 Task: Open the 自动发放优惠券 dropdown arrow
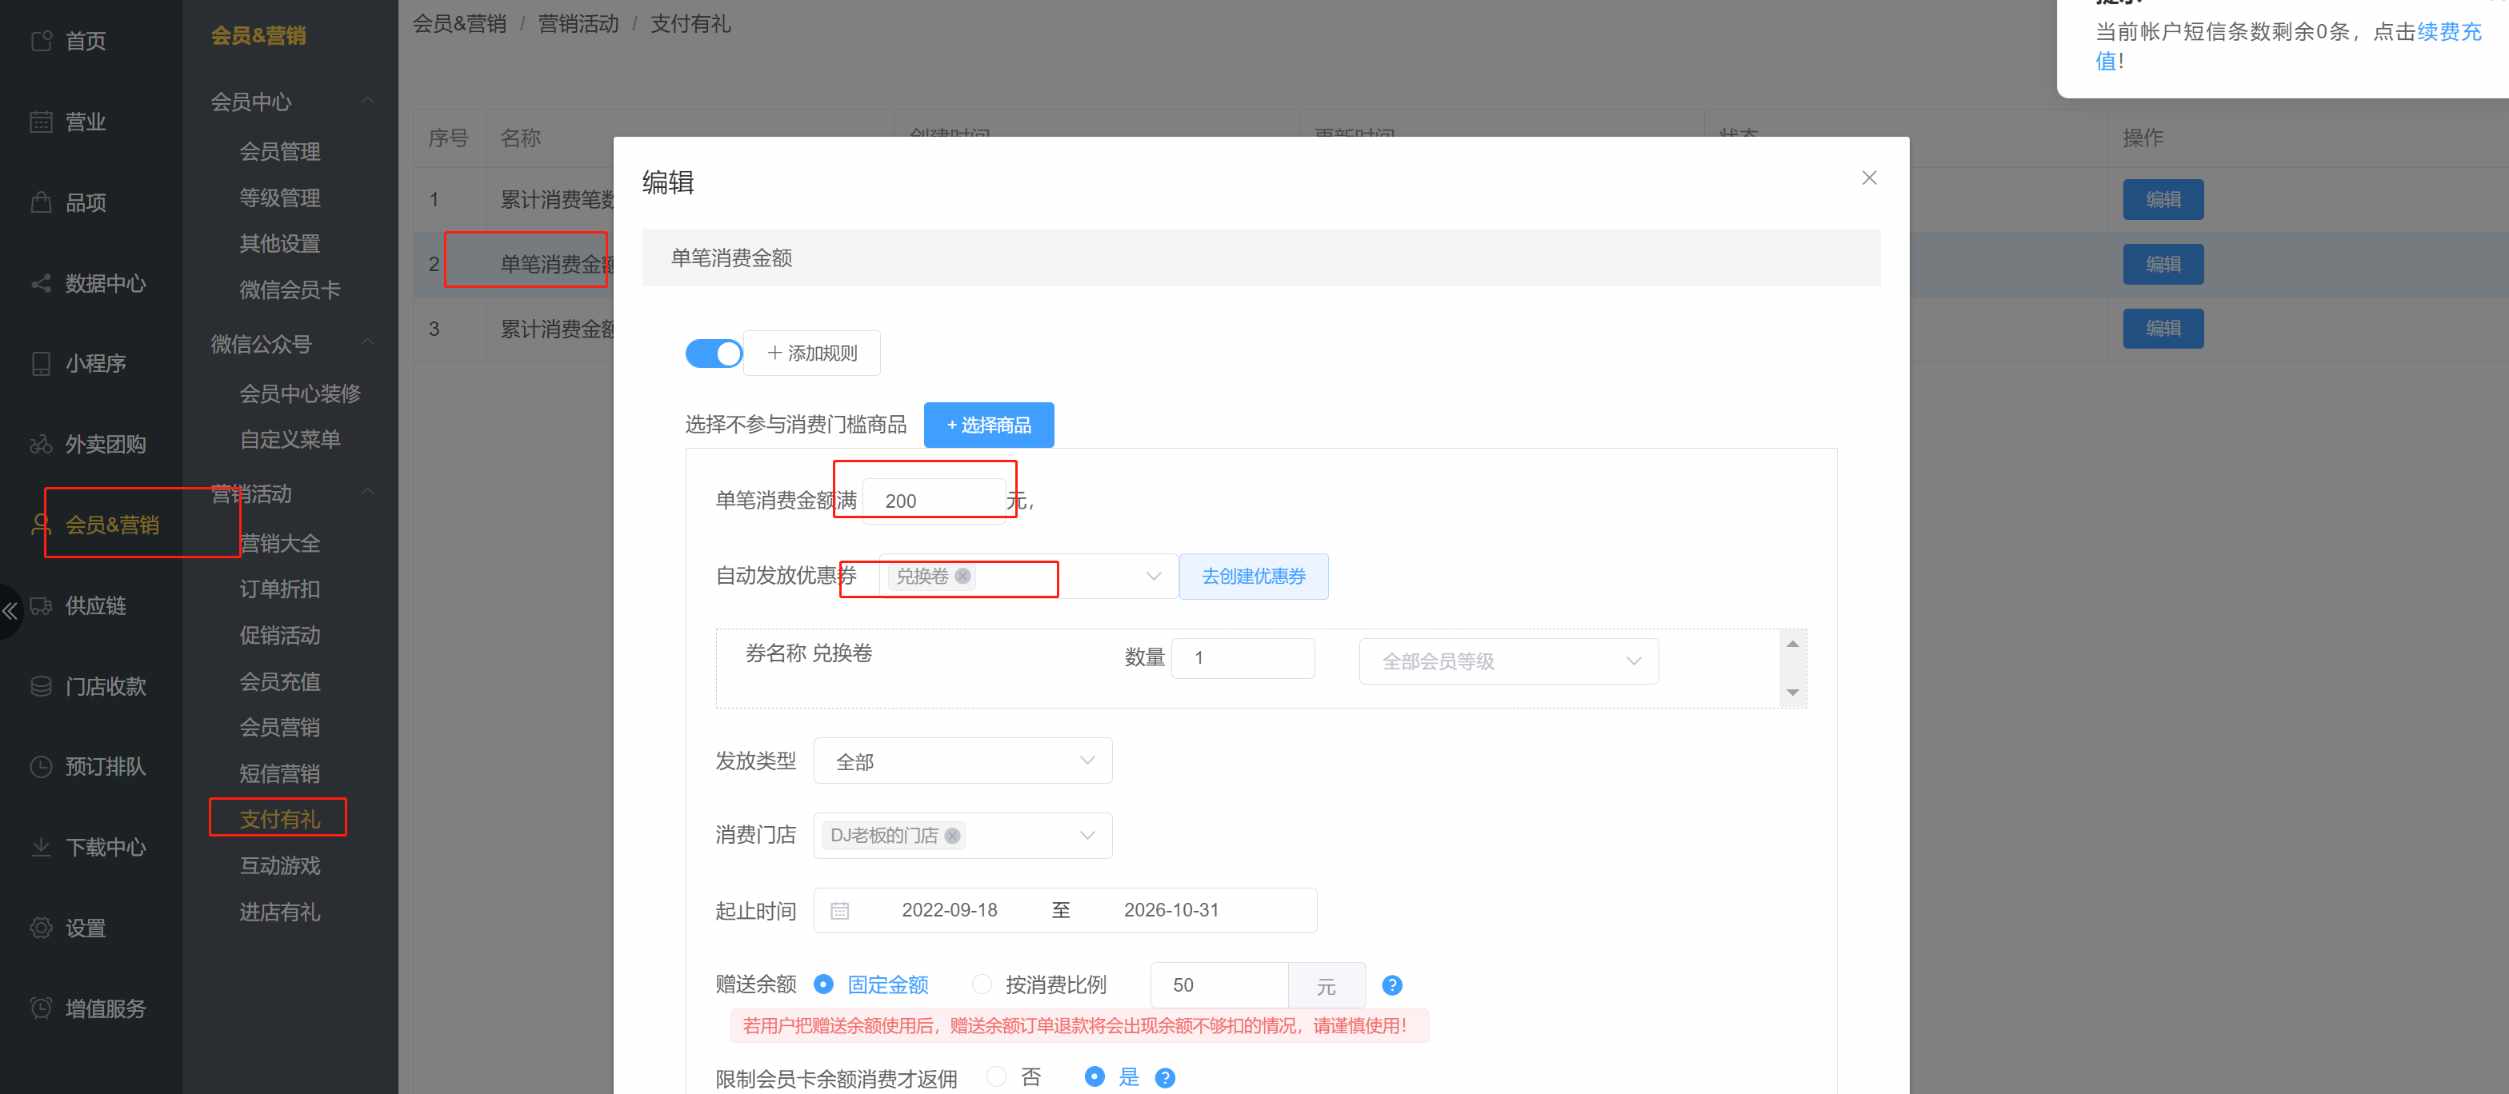(x=1153, y=576)
